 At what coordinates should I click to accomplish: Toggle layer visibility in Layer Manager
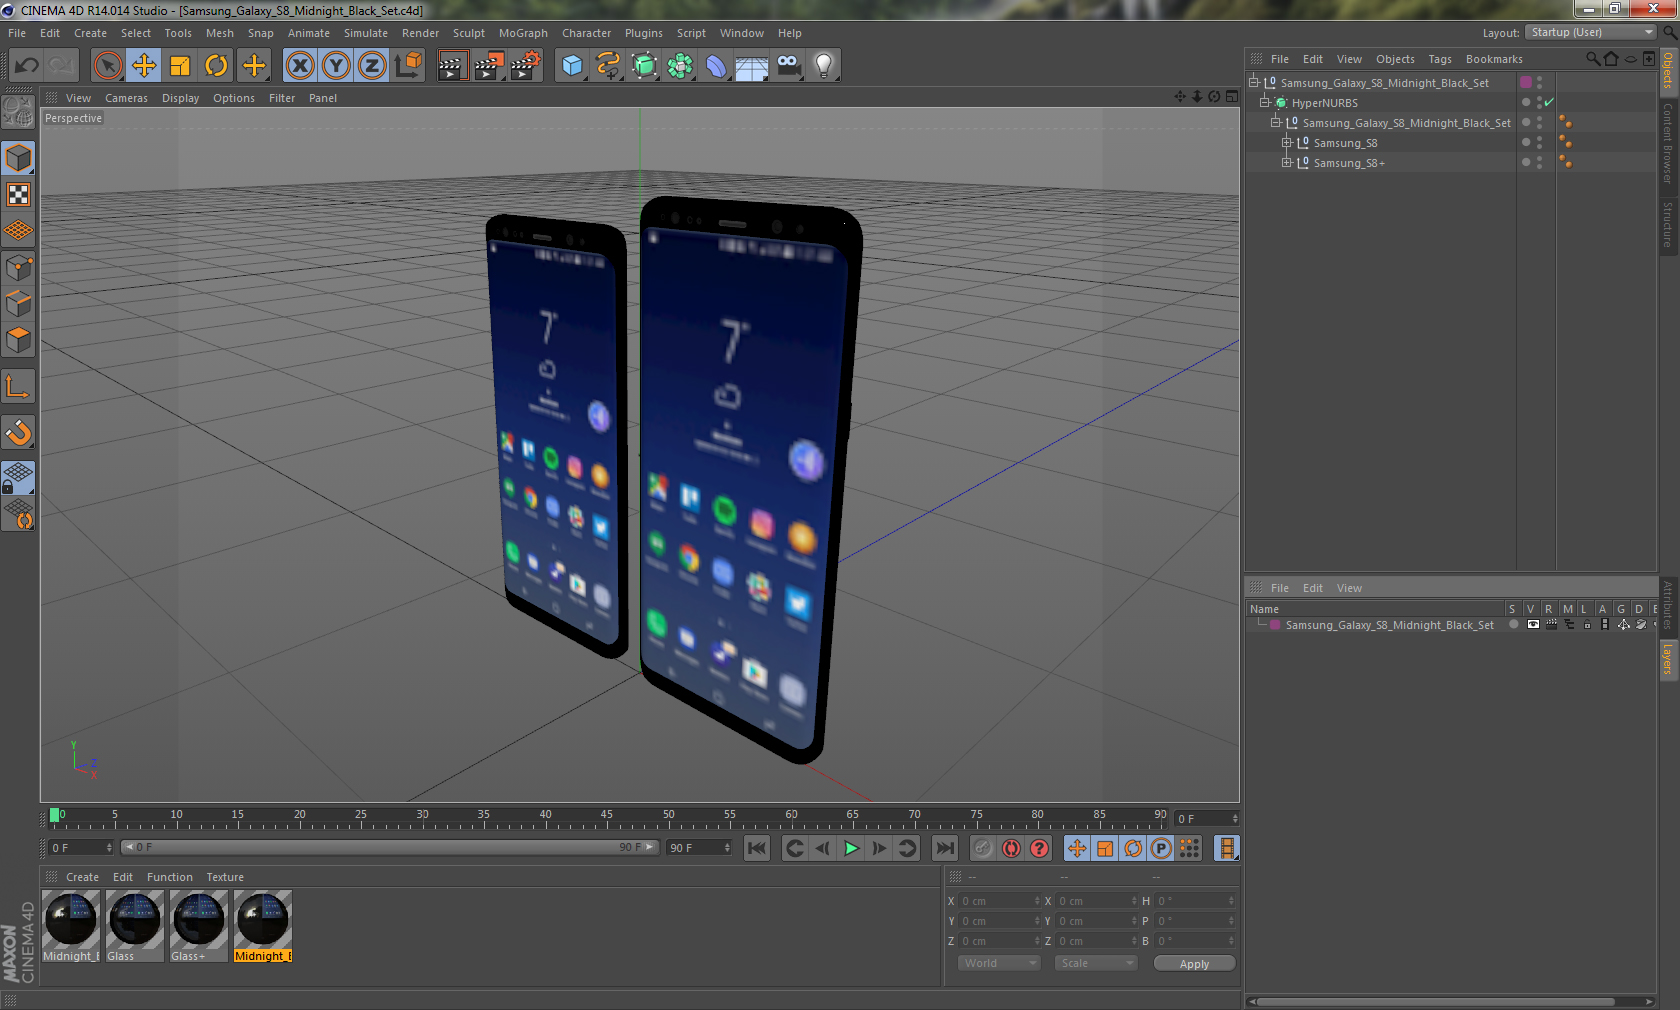point(1533,624)
